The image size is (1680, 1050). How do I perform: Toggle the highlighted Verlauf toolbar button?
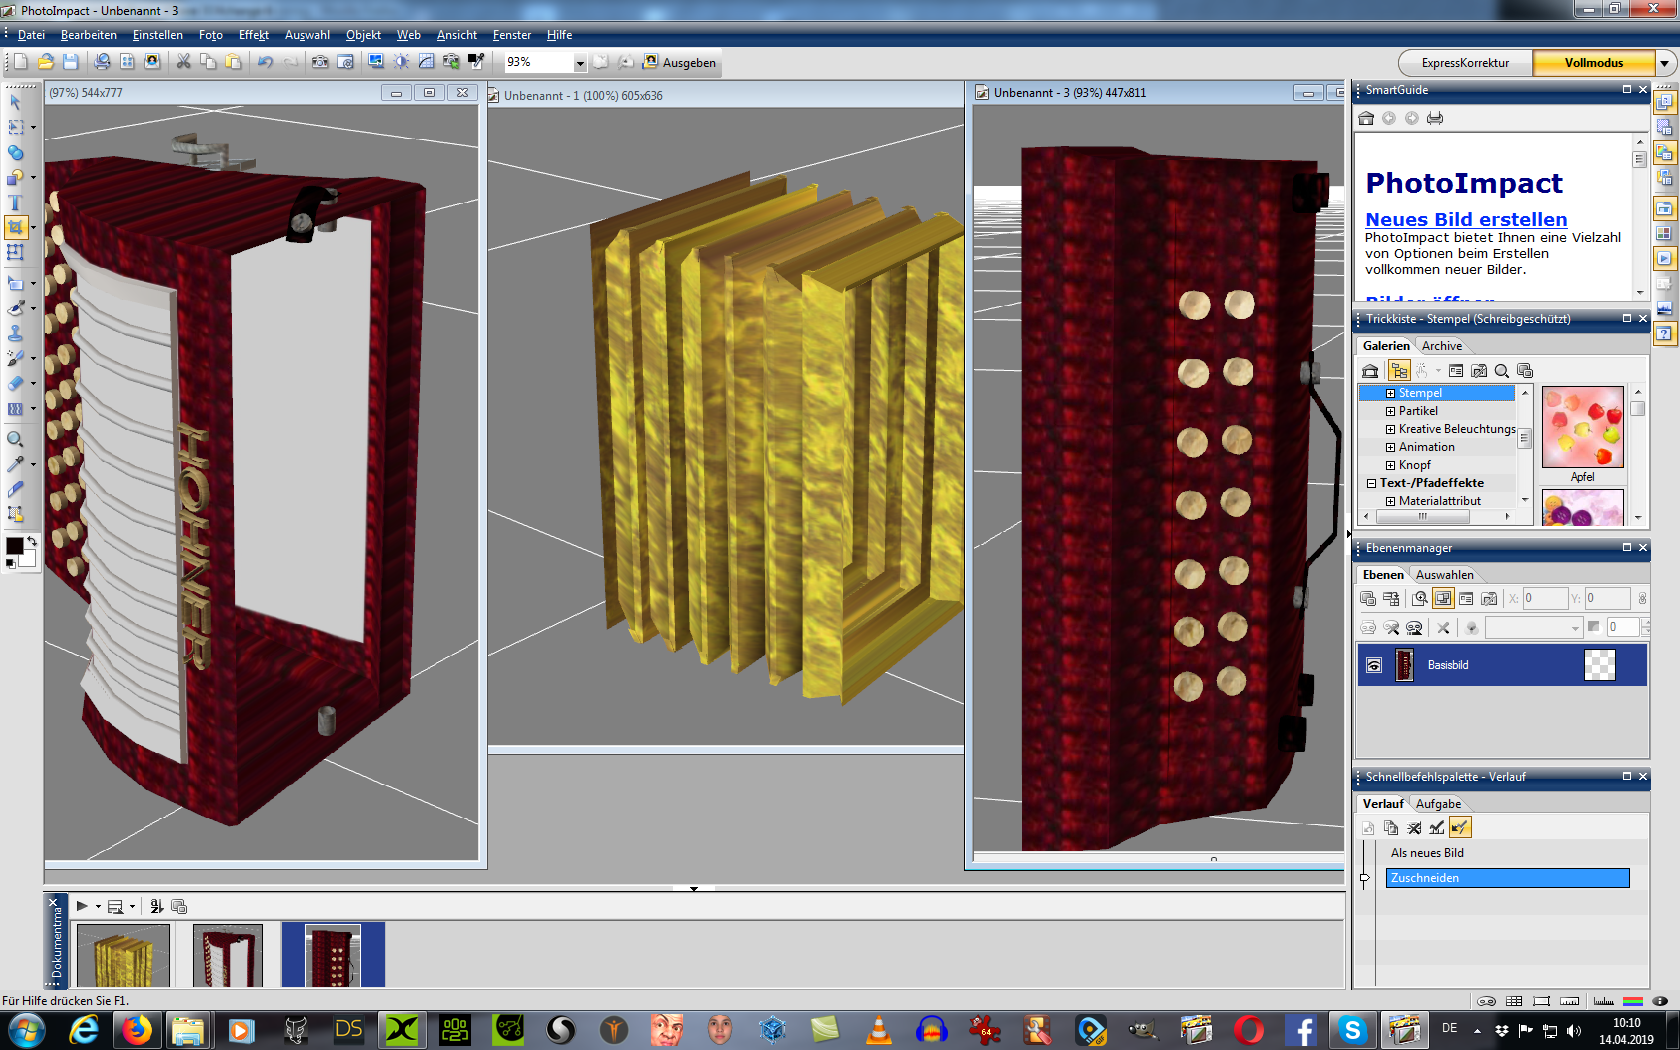pyautogui.click(x=1460, y=828)
